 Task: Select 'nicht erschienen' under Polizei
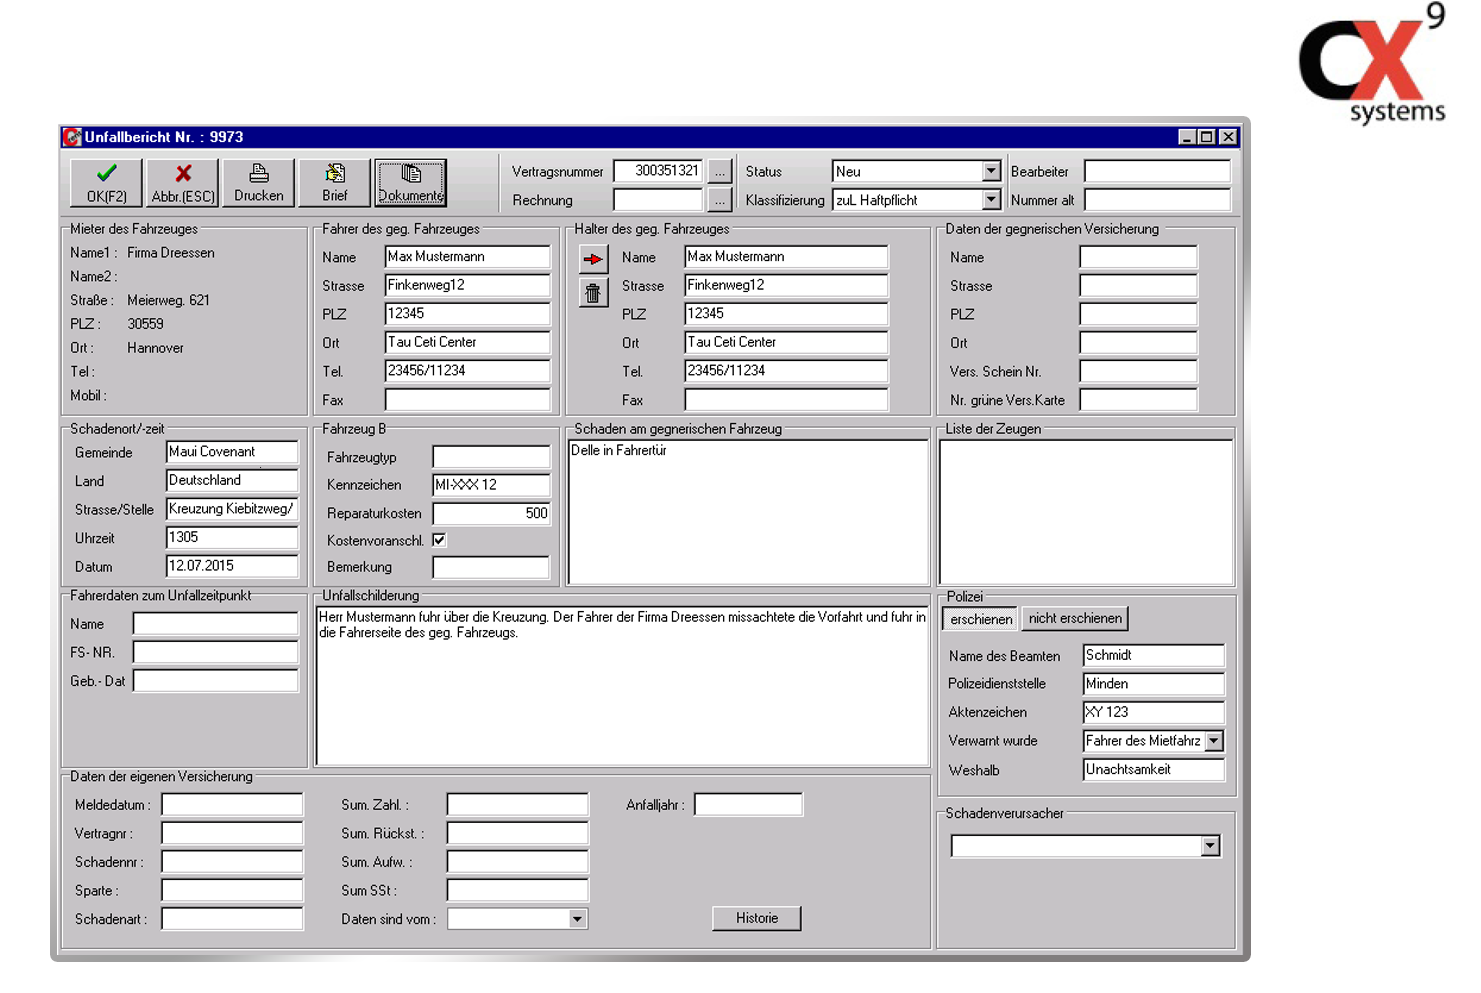coord(1075,618)
